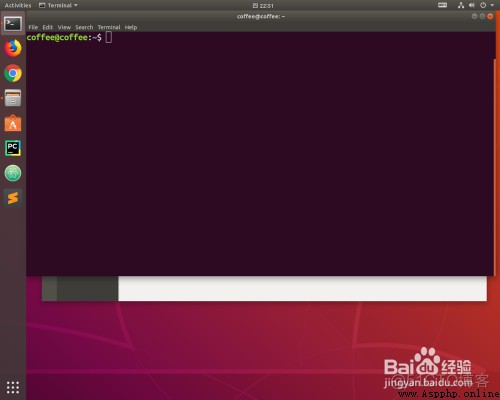Launch Google Chrome from the dock
The width and height of the screenshot is (500, 400).
click(13, 73)
